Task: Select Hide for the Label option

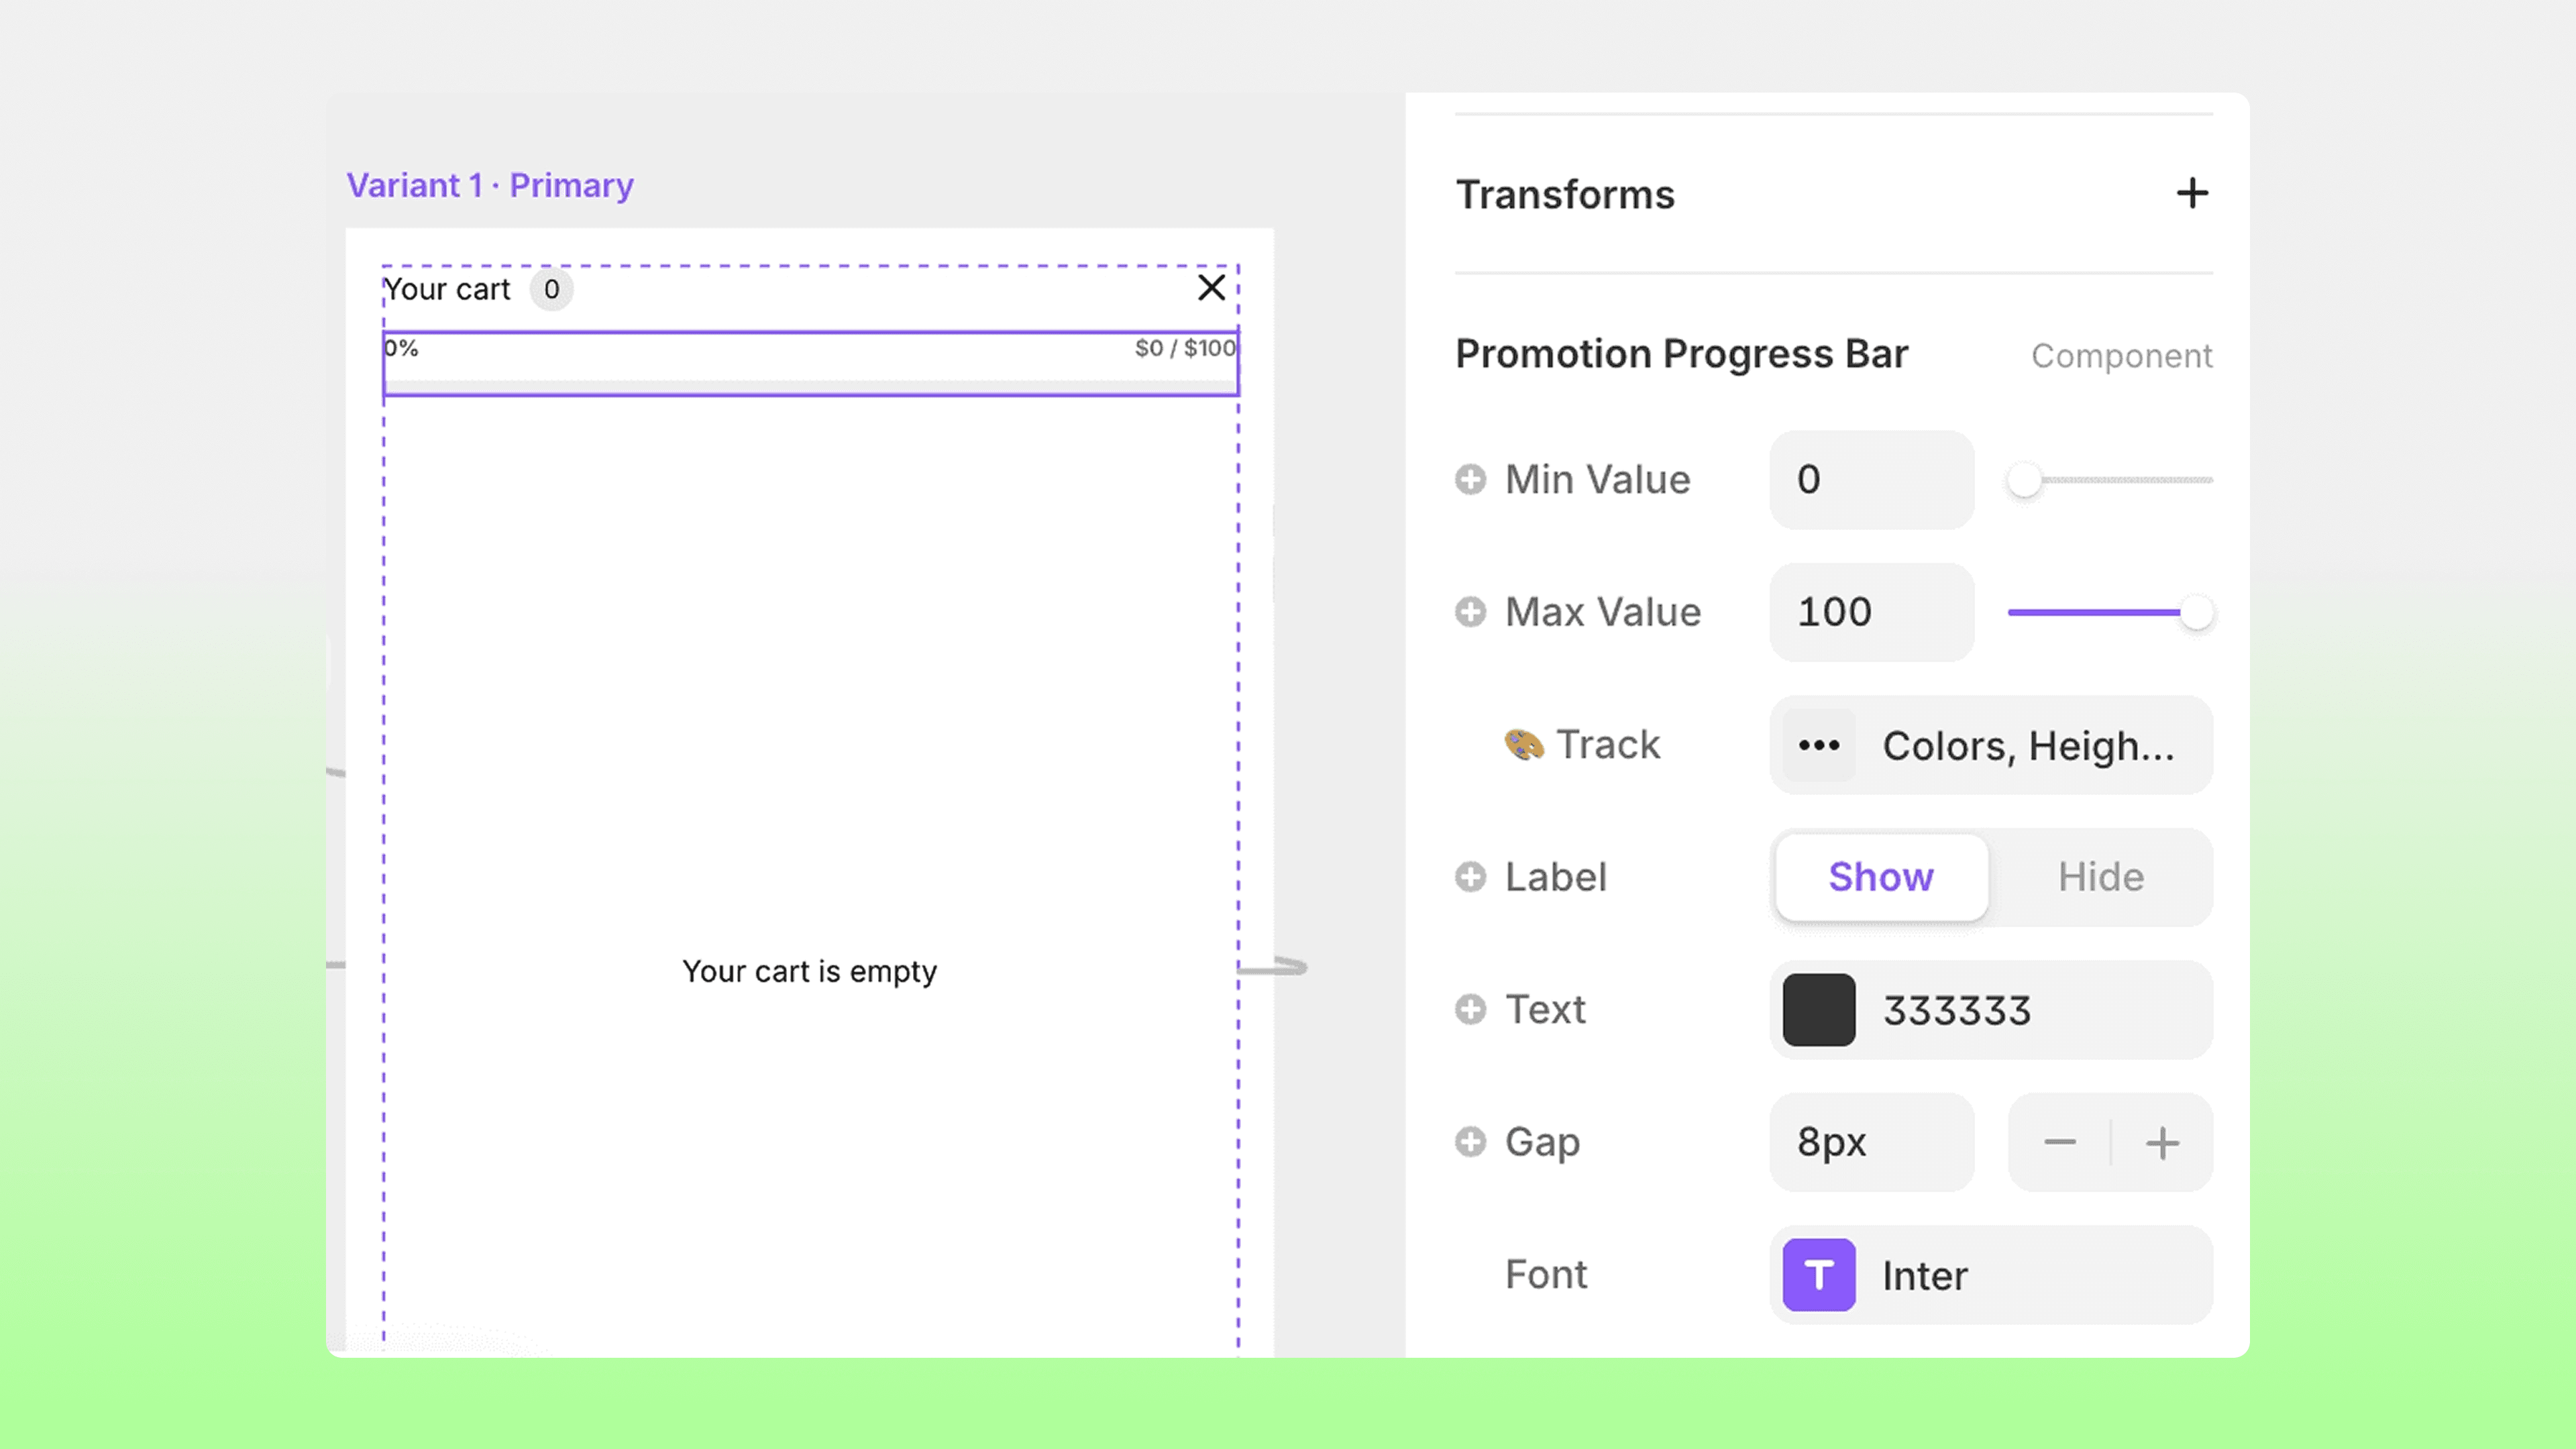Action: click(2100, 877)
